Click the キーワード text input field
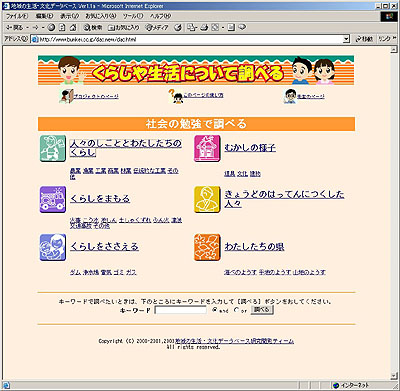400x391 pixels. click(x=181, y=310)
